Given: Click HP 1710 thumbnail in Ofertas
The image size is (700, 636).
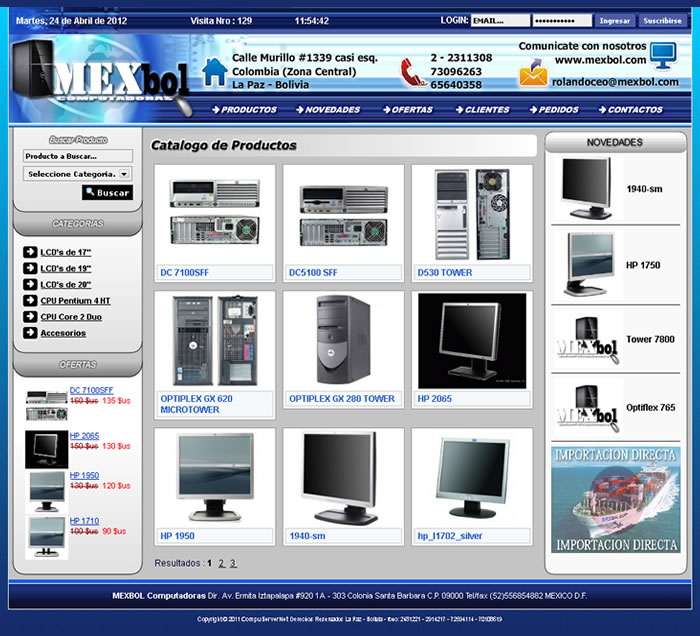Looking at the screenshot, I should pos(46,537).
